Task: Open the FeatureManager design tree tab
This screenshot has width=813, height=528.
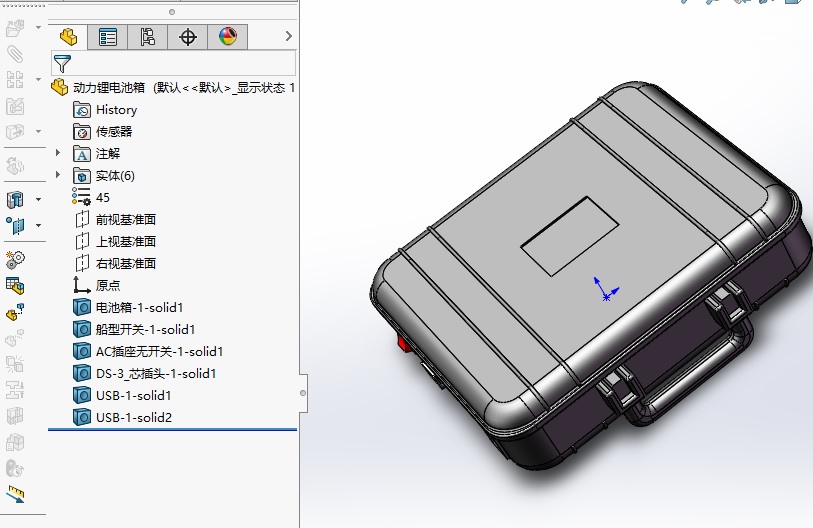Action: point(68,37)
